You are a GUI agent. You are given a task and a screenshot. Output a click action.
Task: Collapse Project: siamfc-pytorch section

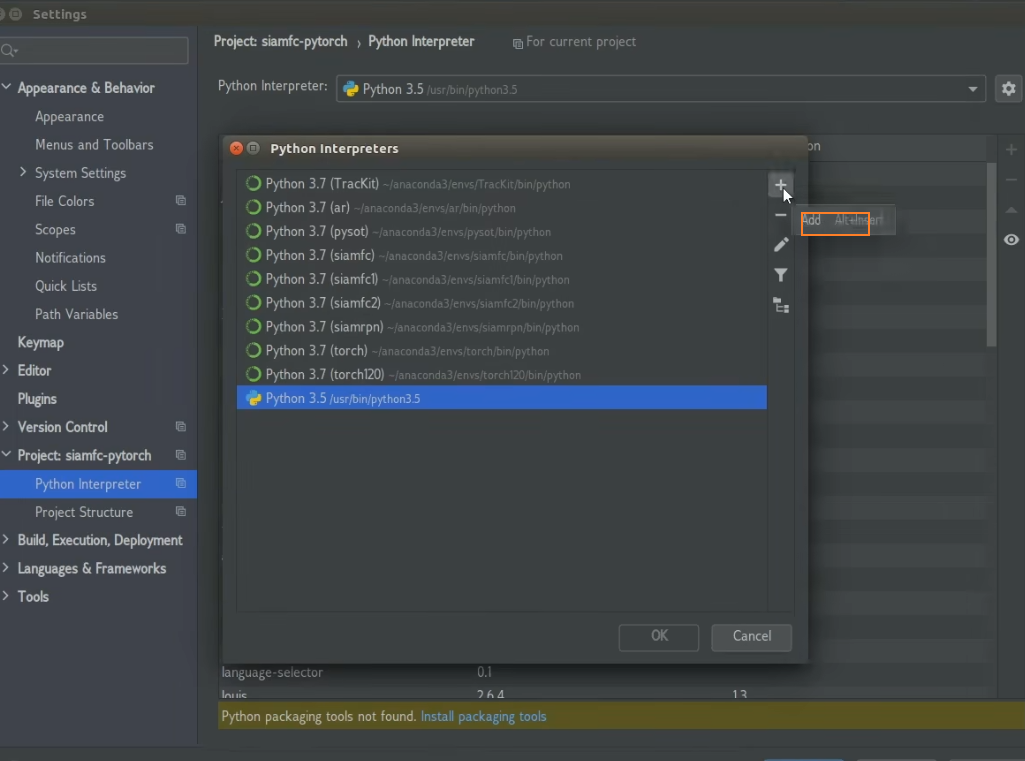click(7, 454)
